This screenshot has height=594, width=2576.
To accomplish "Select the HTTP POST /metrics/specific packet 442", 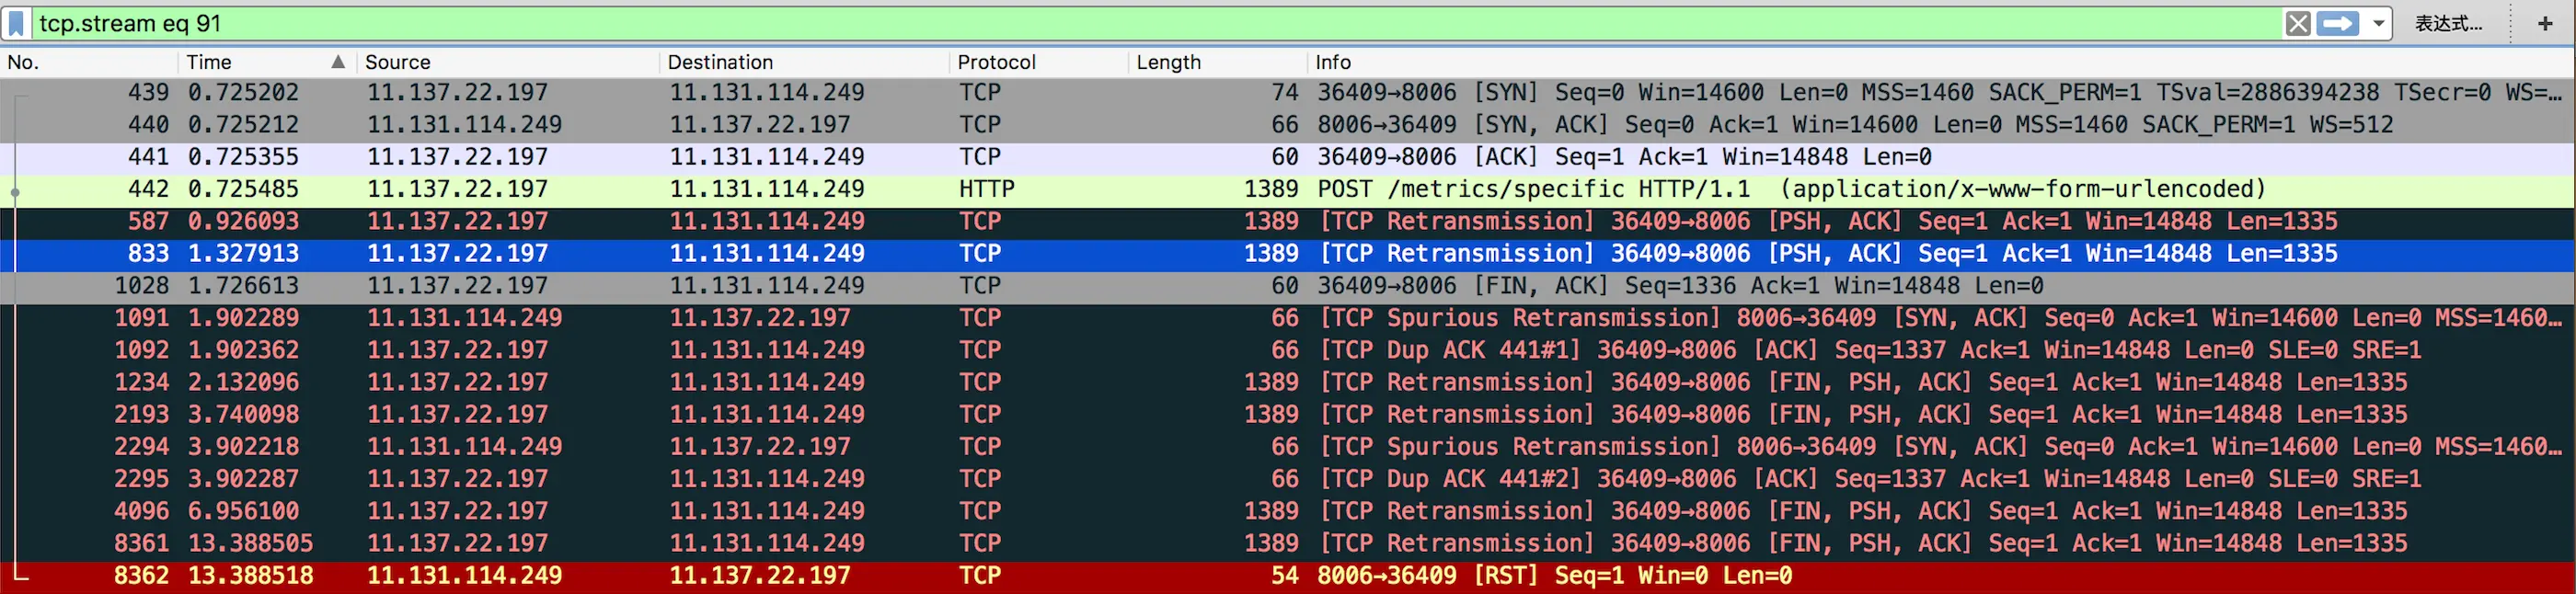I will 1288,189.
